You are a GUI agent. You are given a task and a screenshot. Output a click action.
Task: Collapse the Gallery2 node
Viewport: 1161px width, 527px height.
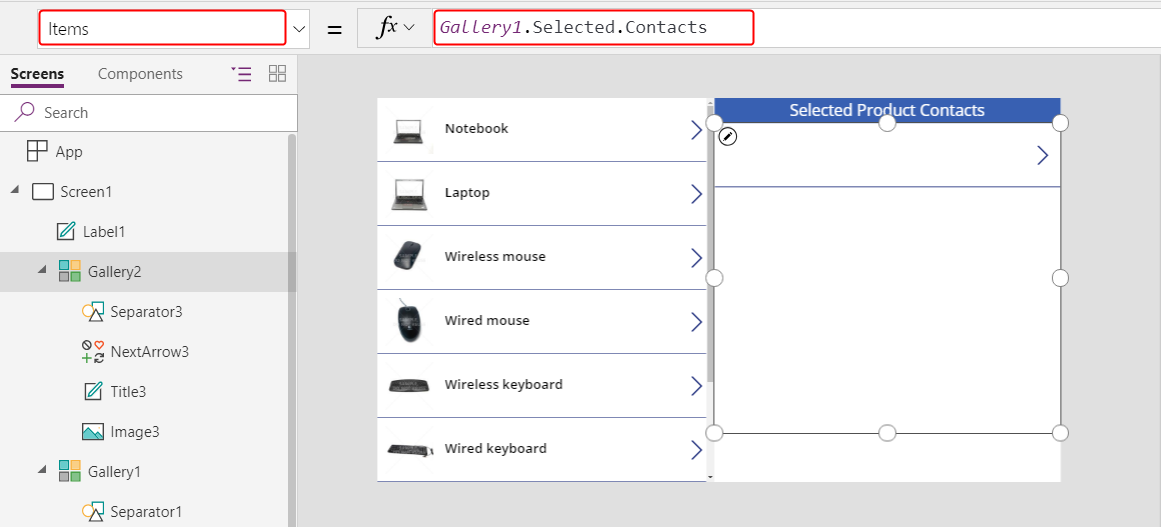[42, 272]
